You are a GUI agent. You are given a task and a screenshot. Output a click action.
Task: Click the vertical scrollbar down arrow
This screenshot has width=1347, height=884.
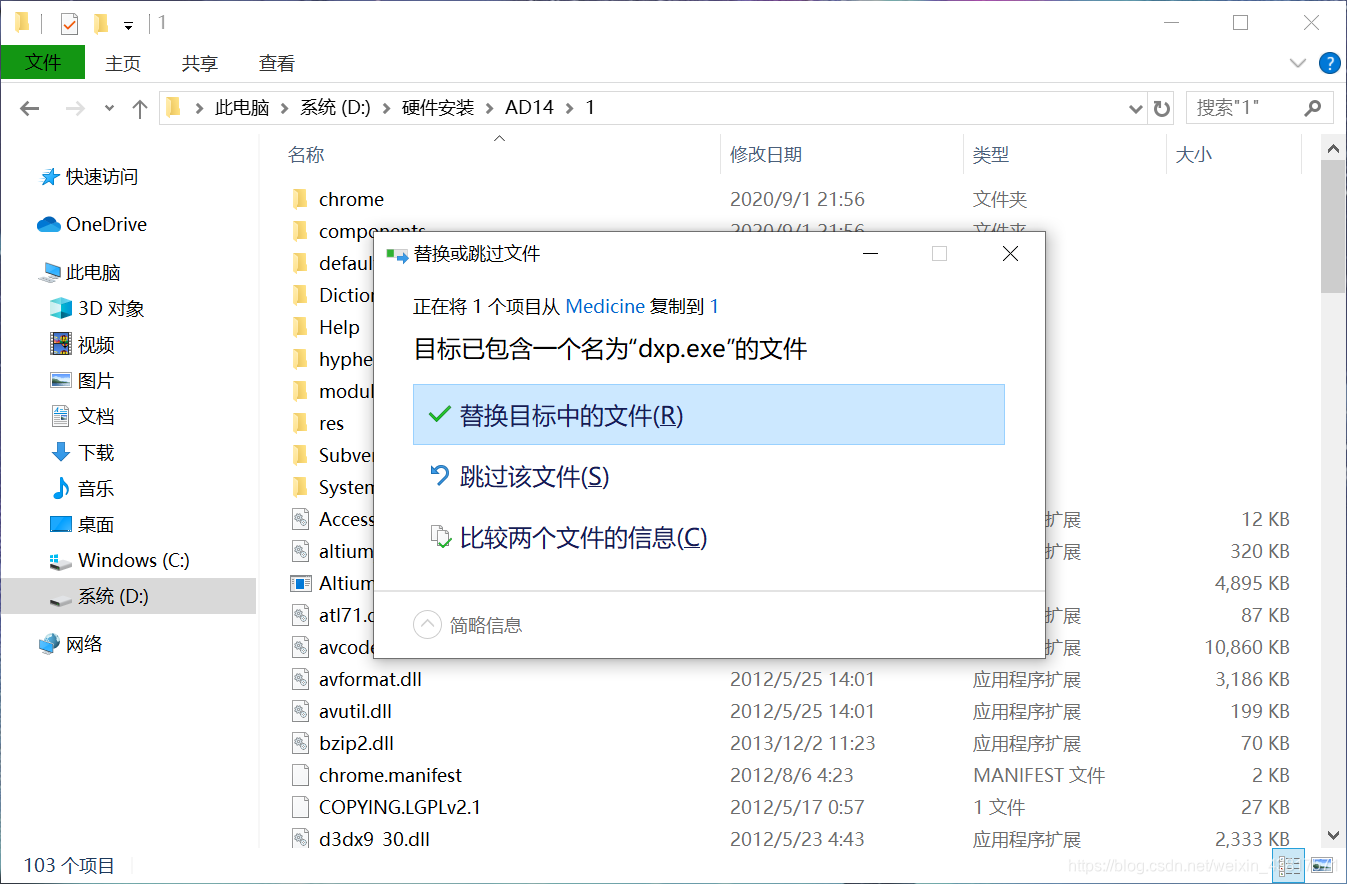1333,835
